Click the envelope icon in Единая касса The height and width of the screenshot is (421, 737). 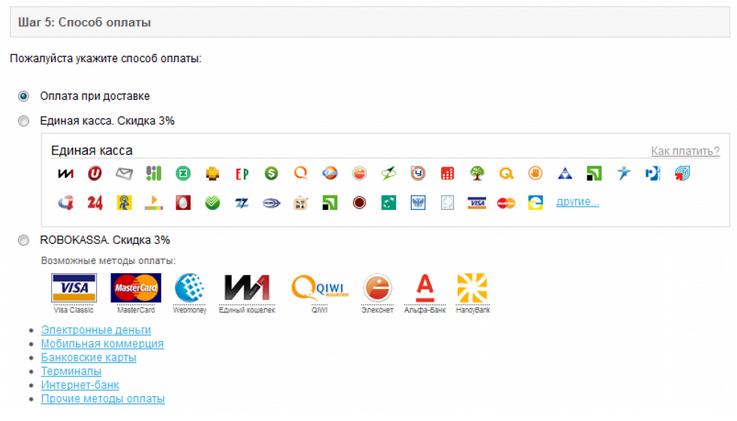pyautogui.click(x=124, y=174)
